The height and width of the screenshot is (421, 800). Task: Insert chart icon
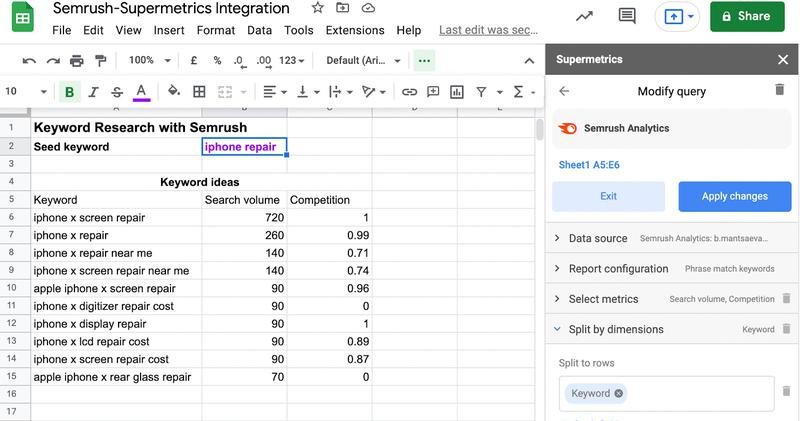(457, 92)
